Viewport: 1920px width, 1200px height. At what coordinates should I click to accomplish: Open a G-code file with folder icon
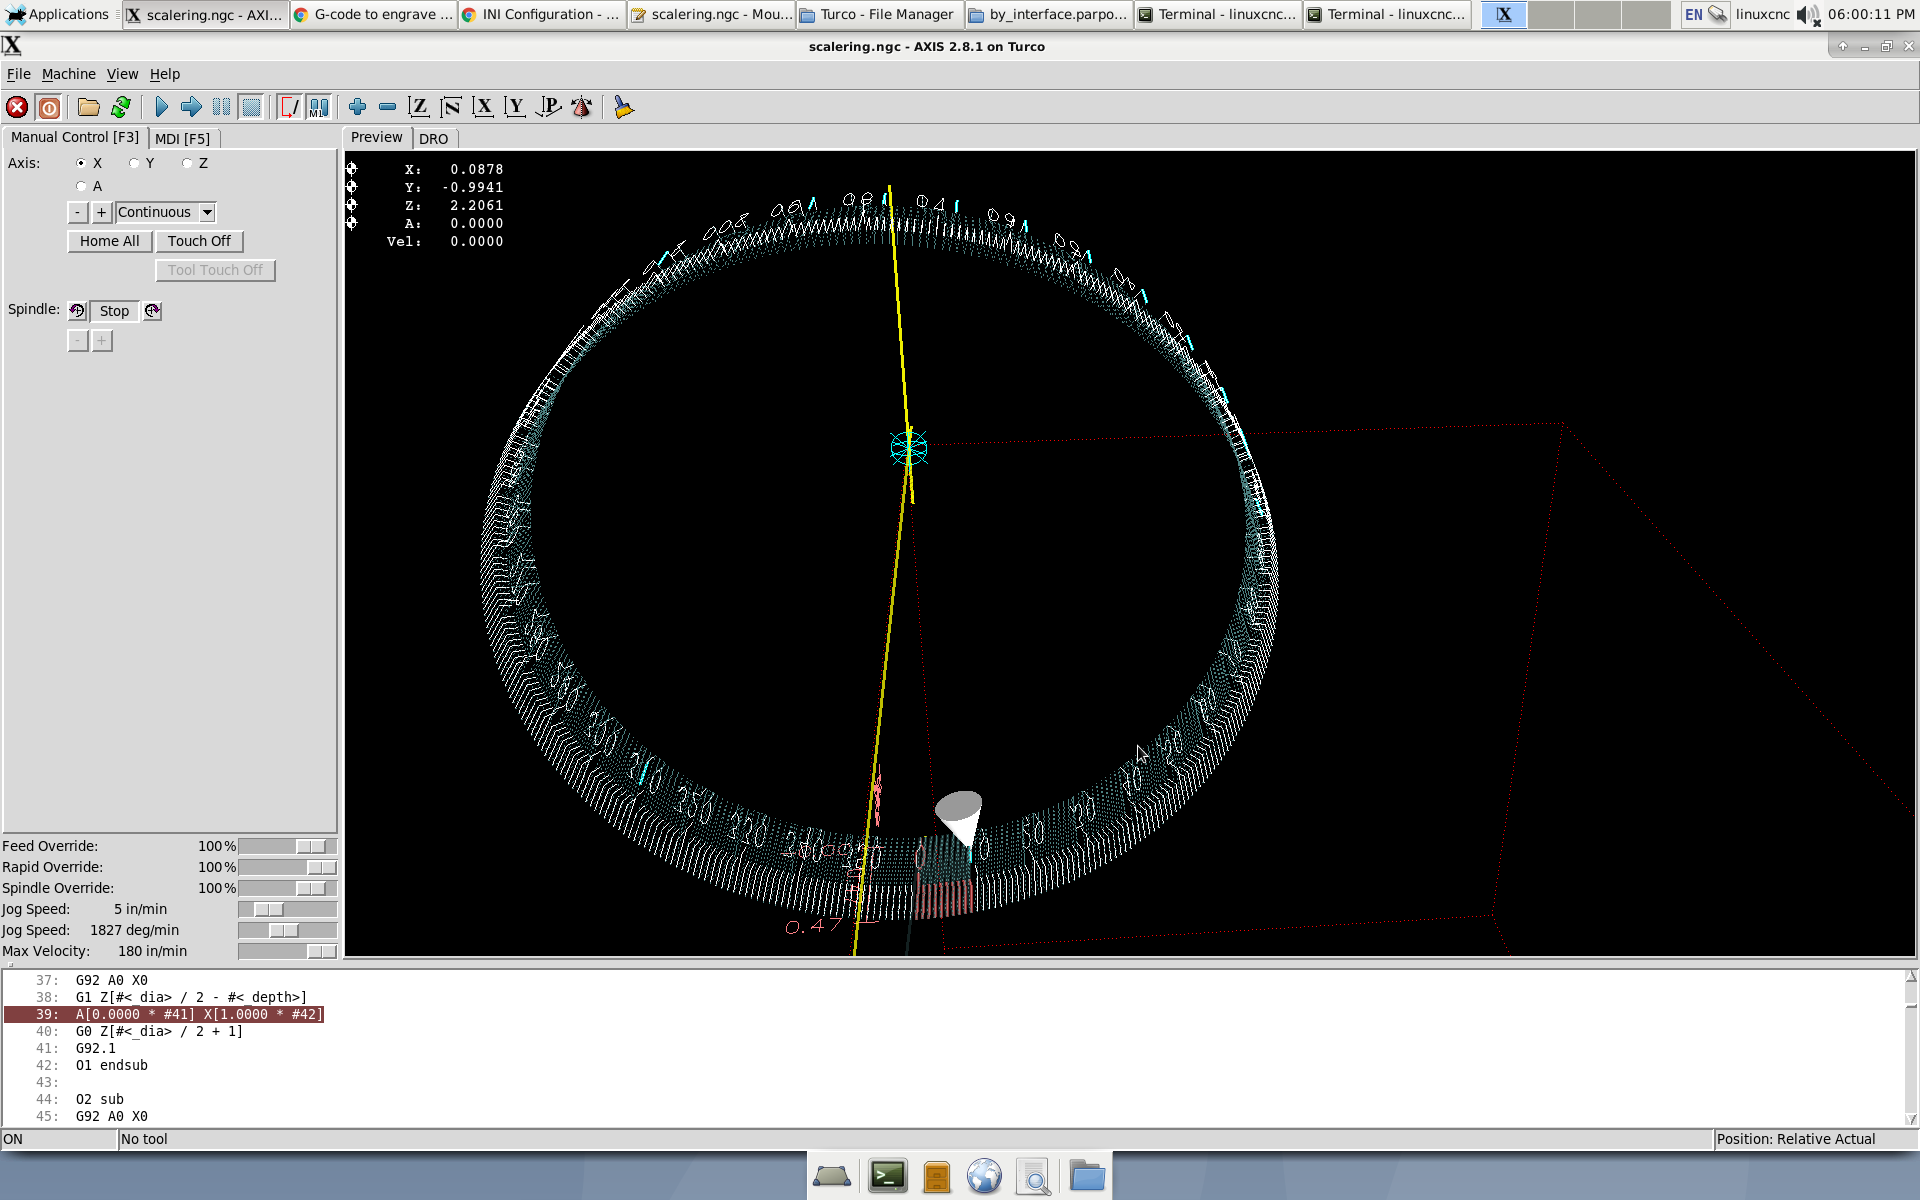tap(89, 107)
